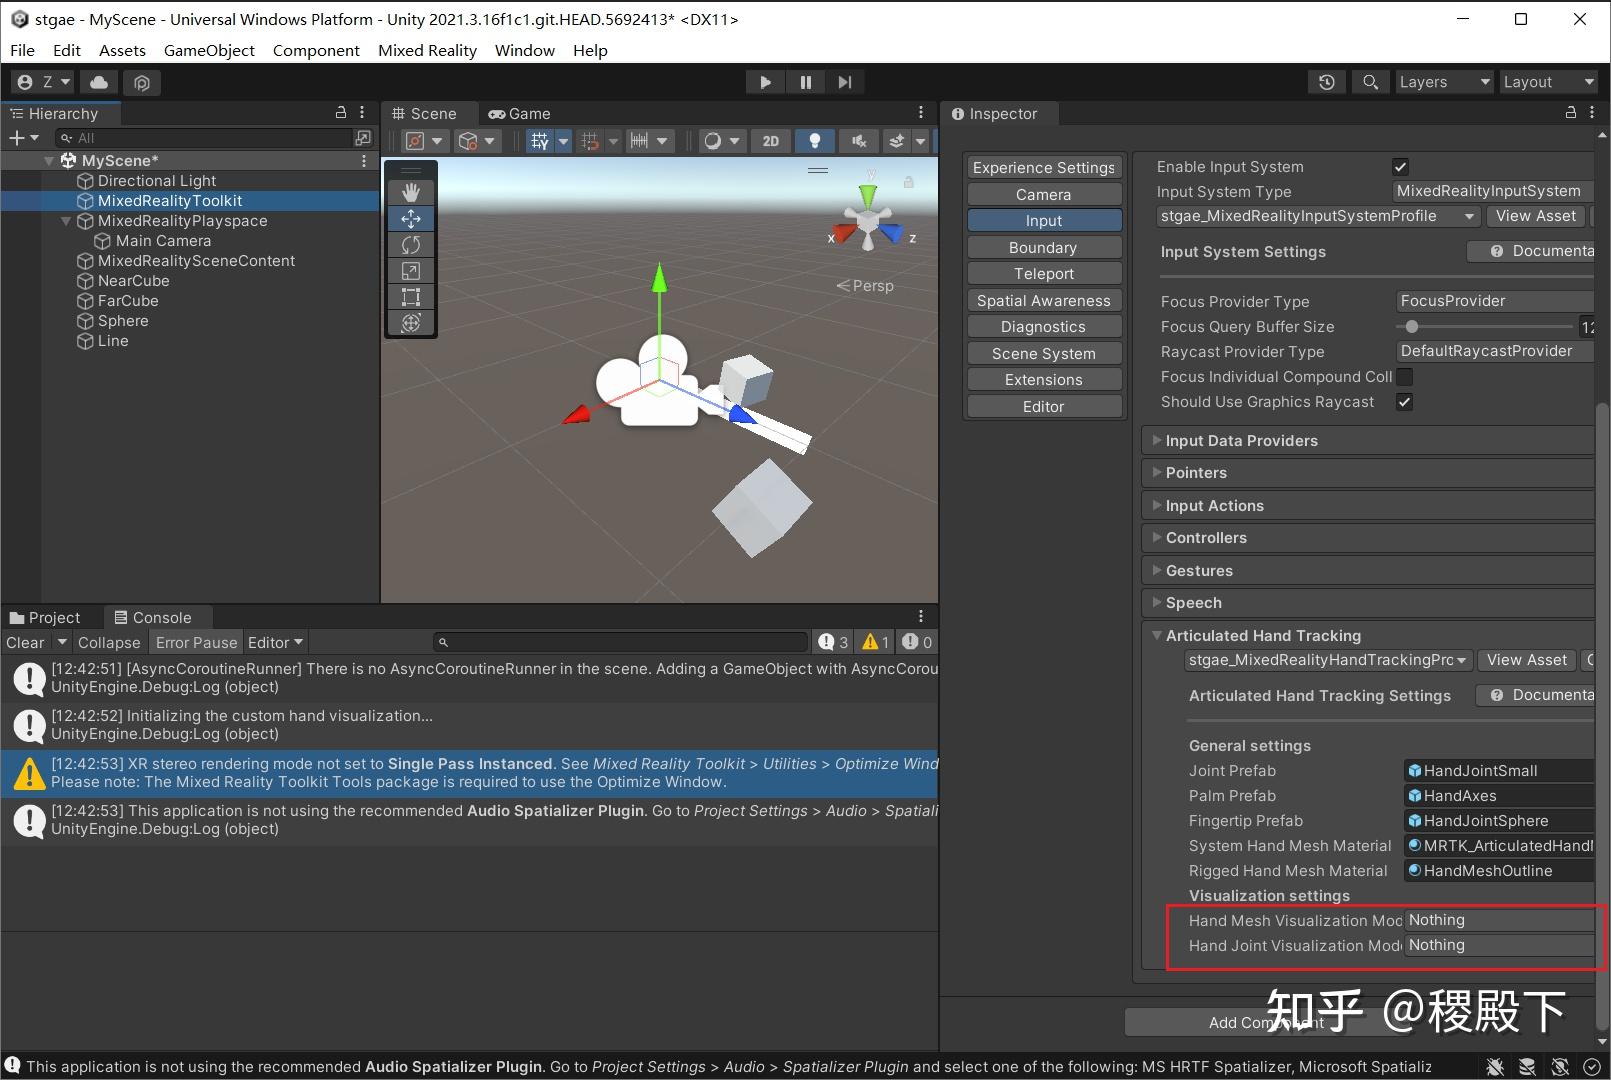Click the Pause button

[805, 82]
